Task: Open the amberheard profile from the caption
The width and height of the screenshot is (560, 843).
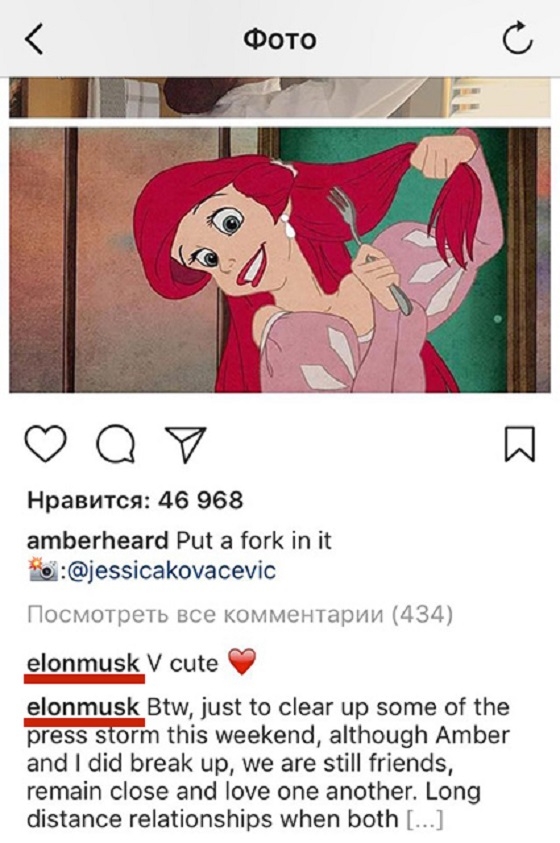Action: click(98, 540)
